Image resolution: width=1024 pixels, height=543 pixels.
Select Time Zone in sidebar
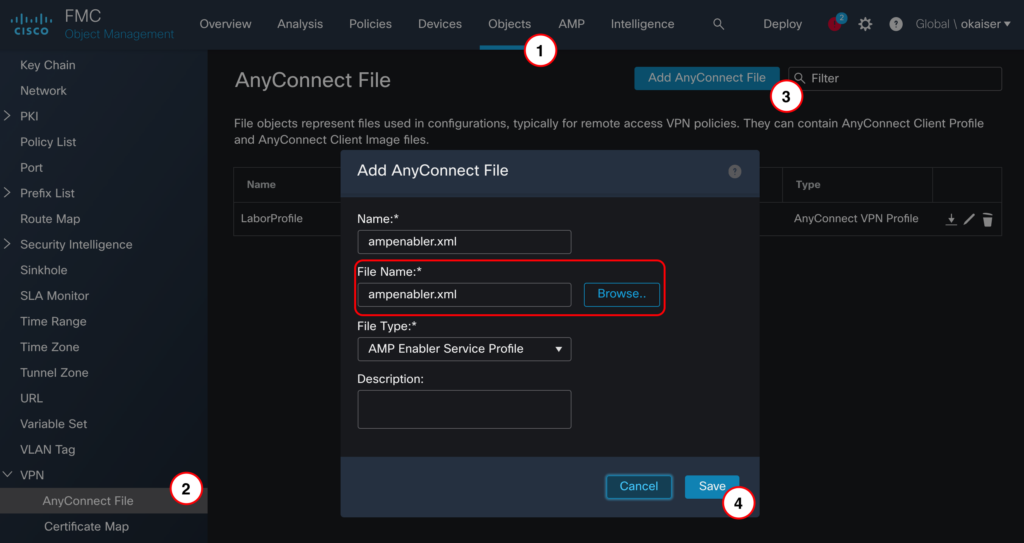[x=50, y=347]
